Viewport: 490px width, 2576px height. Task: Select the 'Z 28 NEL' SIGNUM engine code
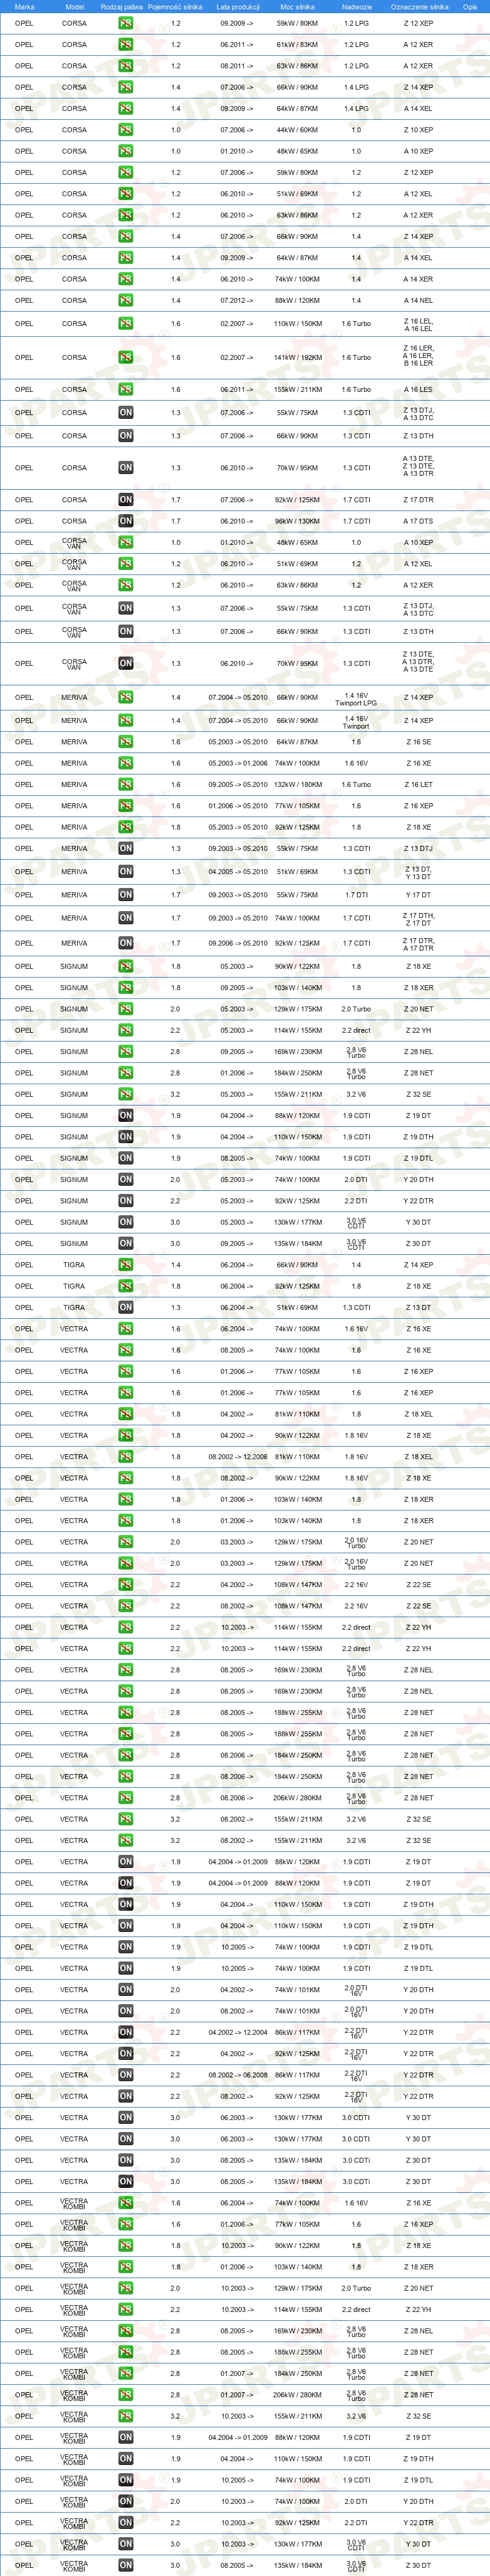(x=419, y=1052)
